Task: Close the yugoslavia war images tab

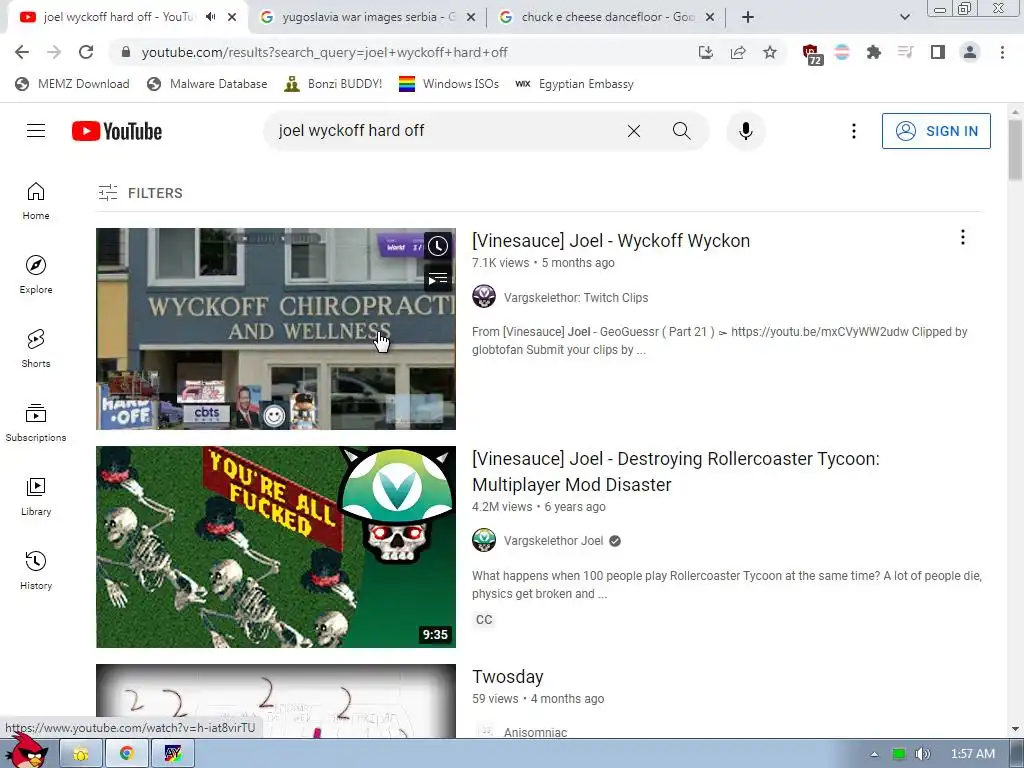Action: click(x=471, y=18)
